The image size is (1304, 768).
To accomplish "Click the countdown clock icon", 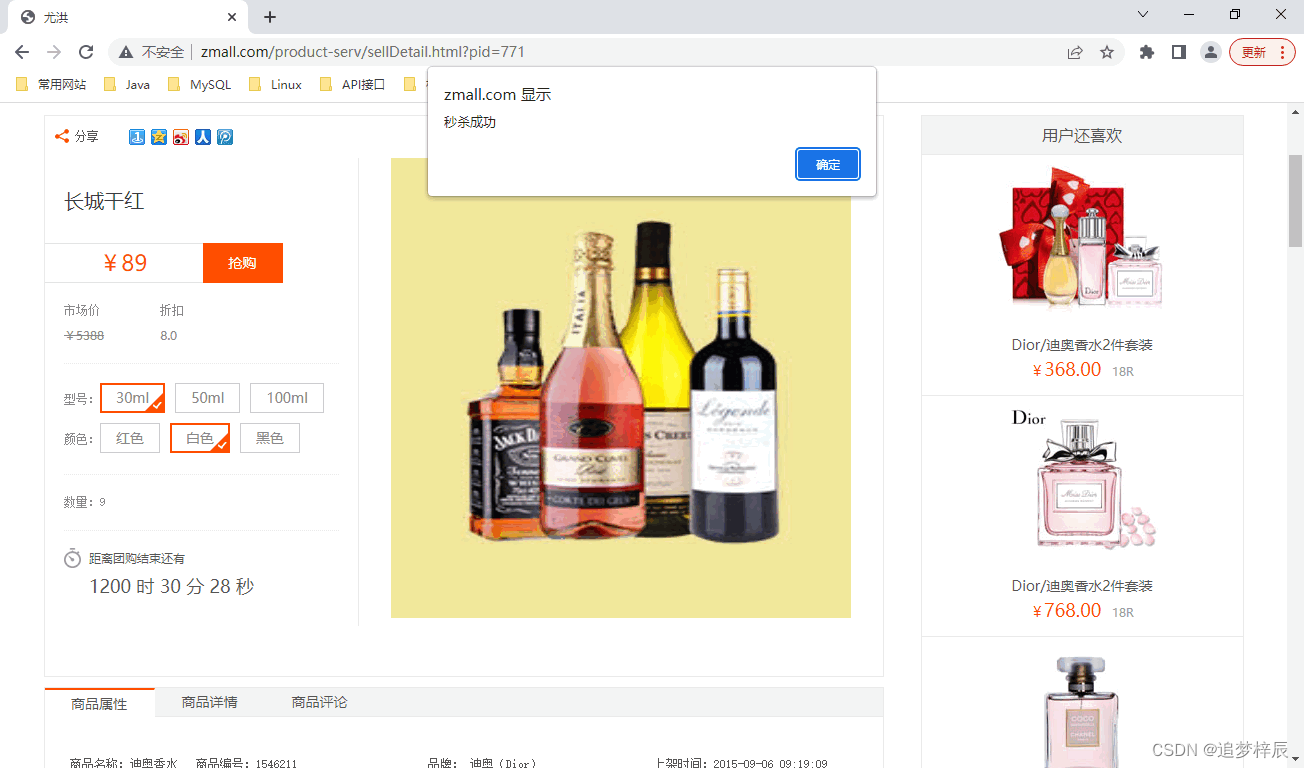I will coord(73,558).
